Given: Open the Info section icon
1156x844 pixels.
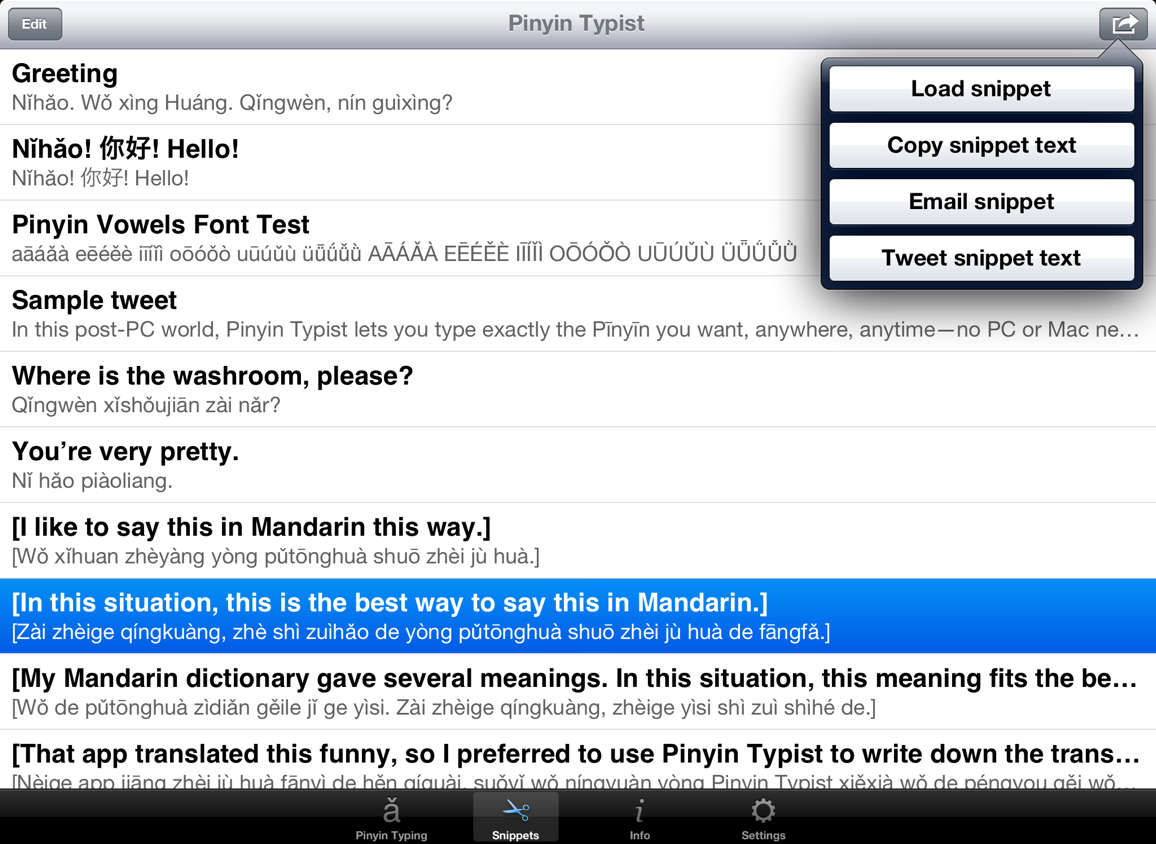Looking at the screenshot, I should 639,812.
